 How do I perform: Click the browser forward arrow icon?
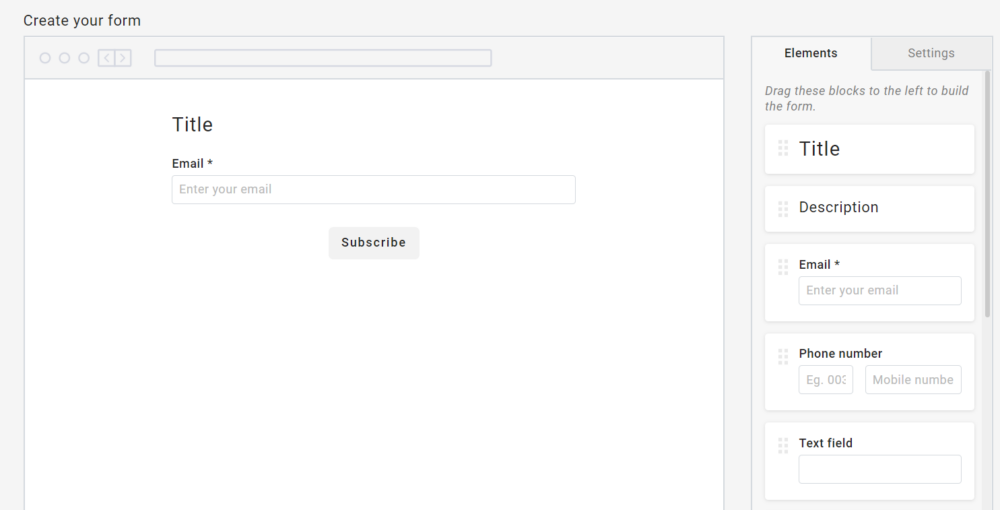pyautogui.click(x=123, y=58)
